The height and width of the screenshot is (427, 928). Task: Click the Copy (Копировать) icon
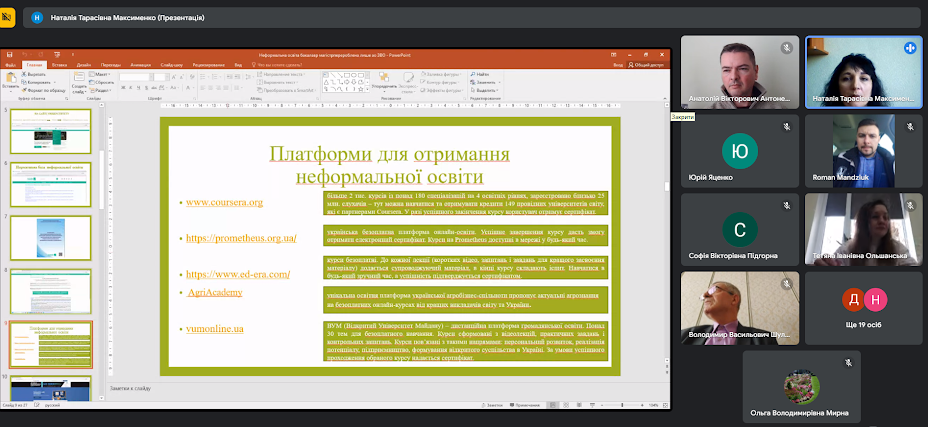[24, 82]
